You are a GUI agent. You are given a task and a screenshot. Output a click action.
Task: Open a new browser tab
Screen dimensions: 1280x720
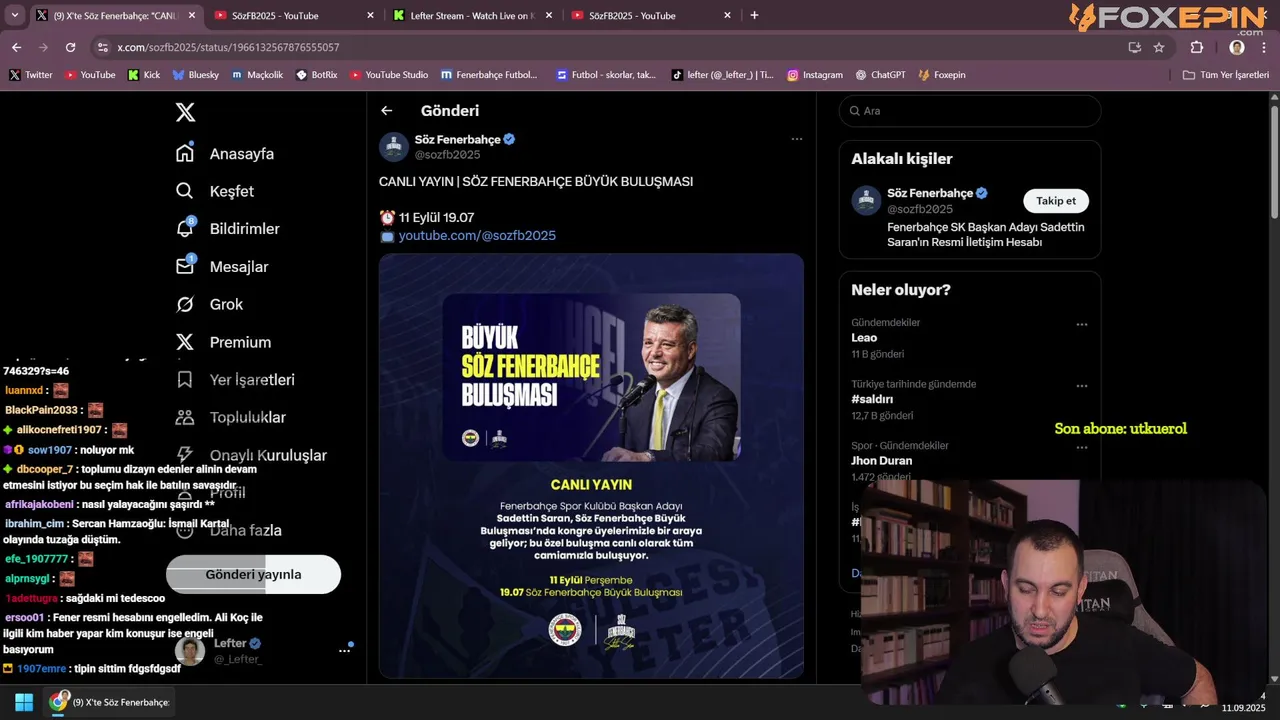754,15
